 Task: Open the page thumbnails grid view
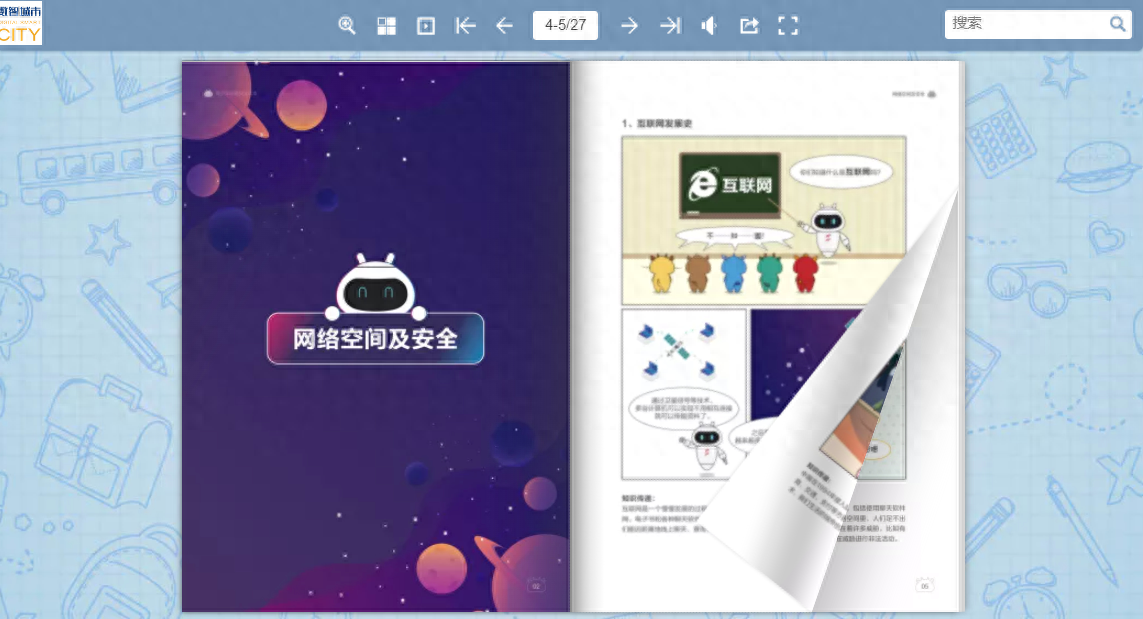point(386,25)
